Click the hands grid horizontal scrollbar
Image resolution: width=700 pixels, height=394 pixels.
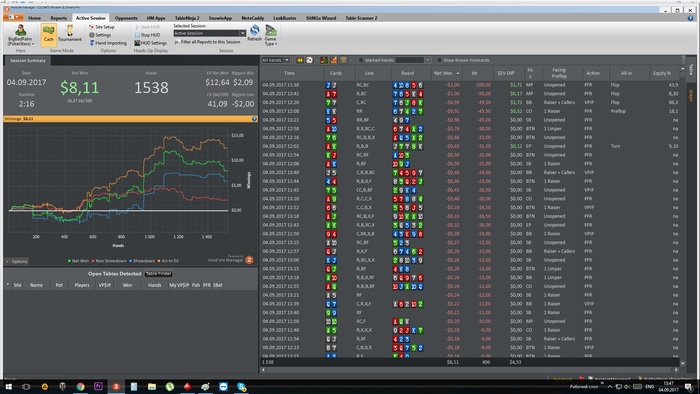coord(471,369)
